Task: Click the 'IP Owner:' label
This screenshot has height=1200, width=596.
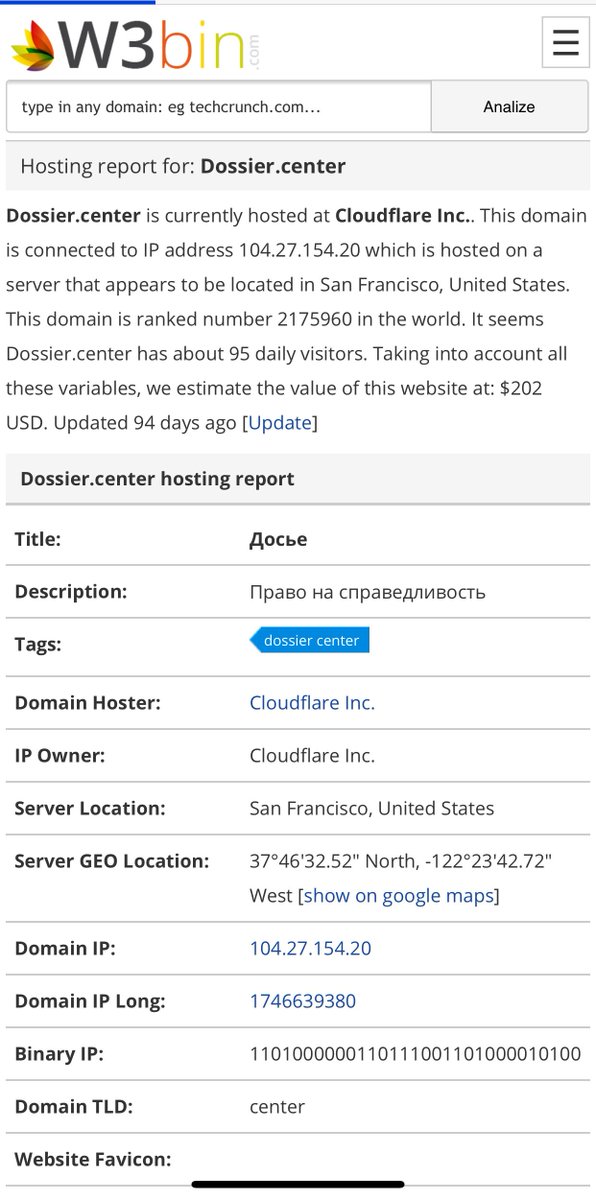Action: click(x=60, y=756)
